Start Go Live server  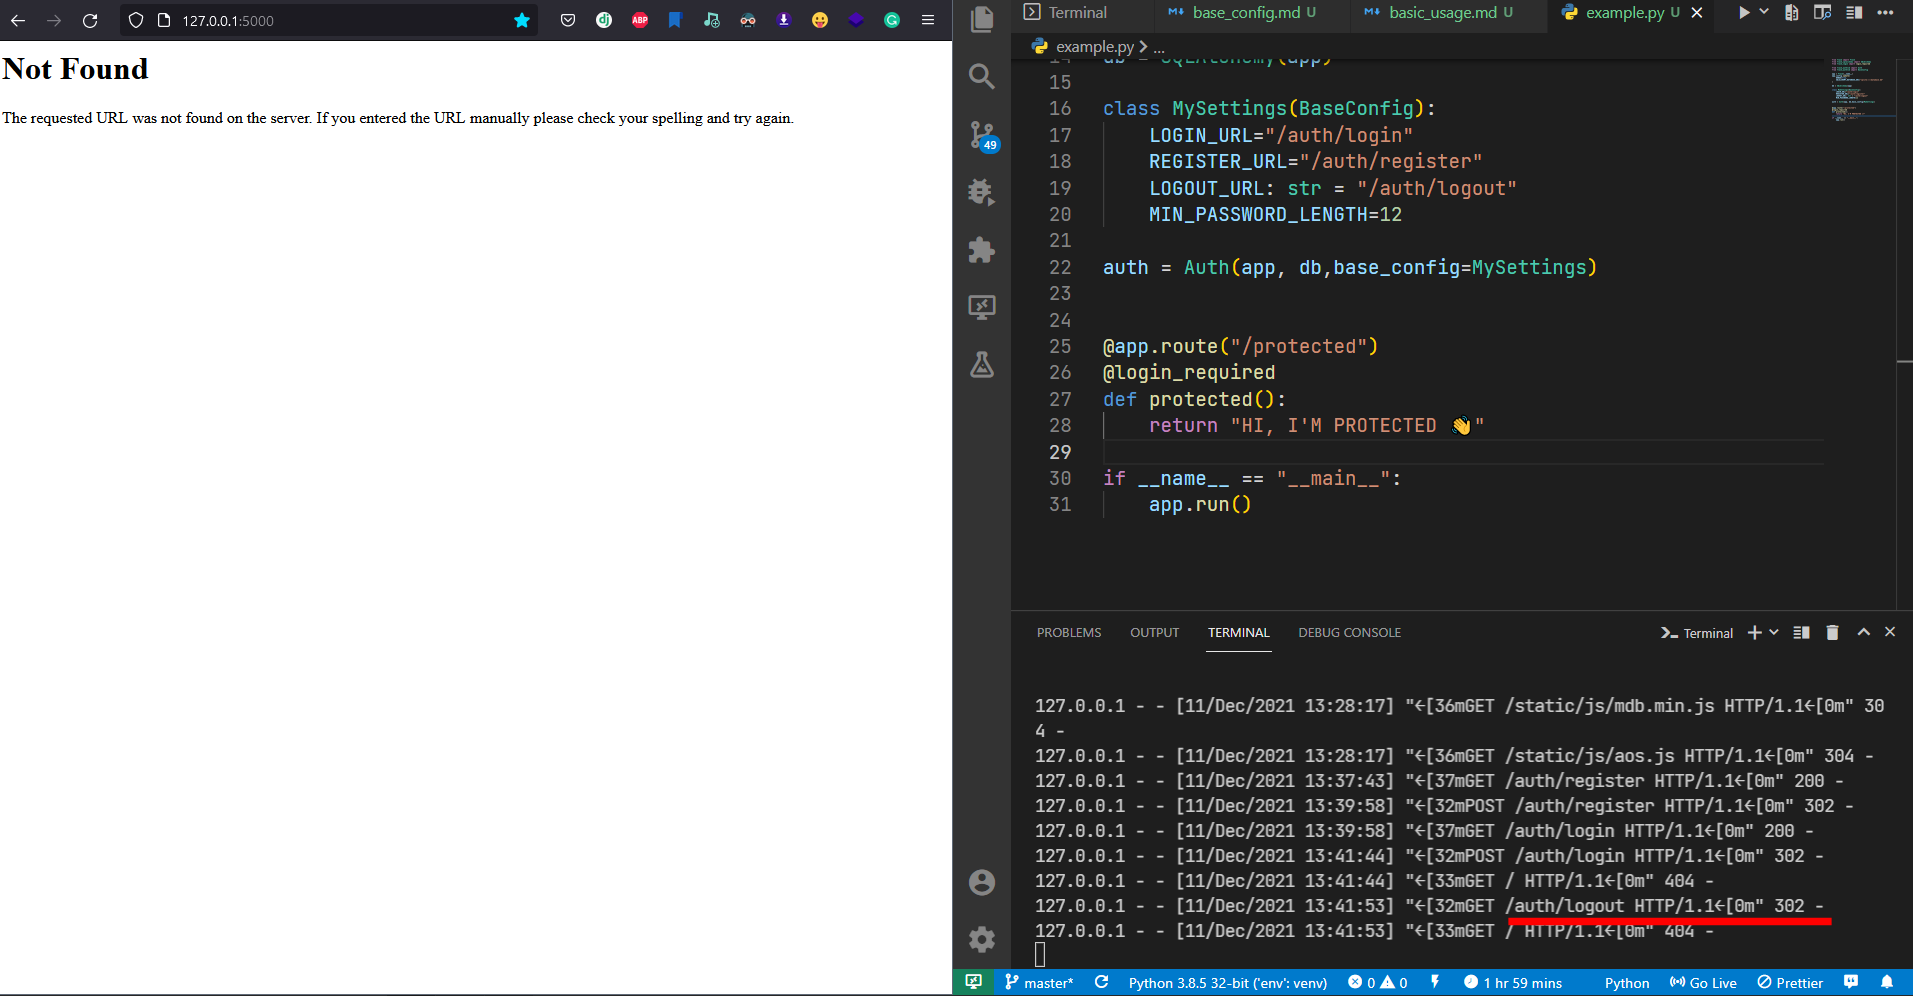pyautogui.click(x=1703, y=983)
